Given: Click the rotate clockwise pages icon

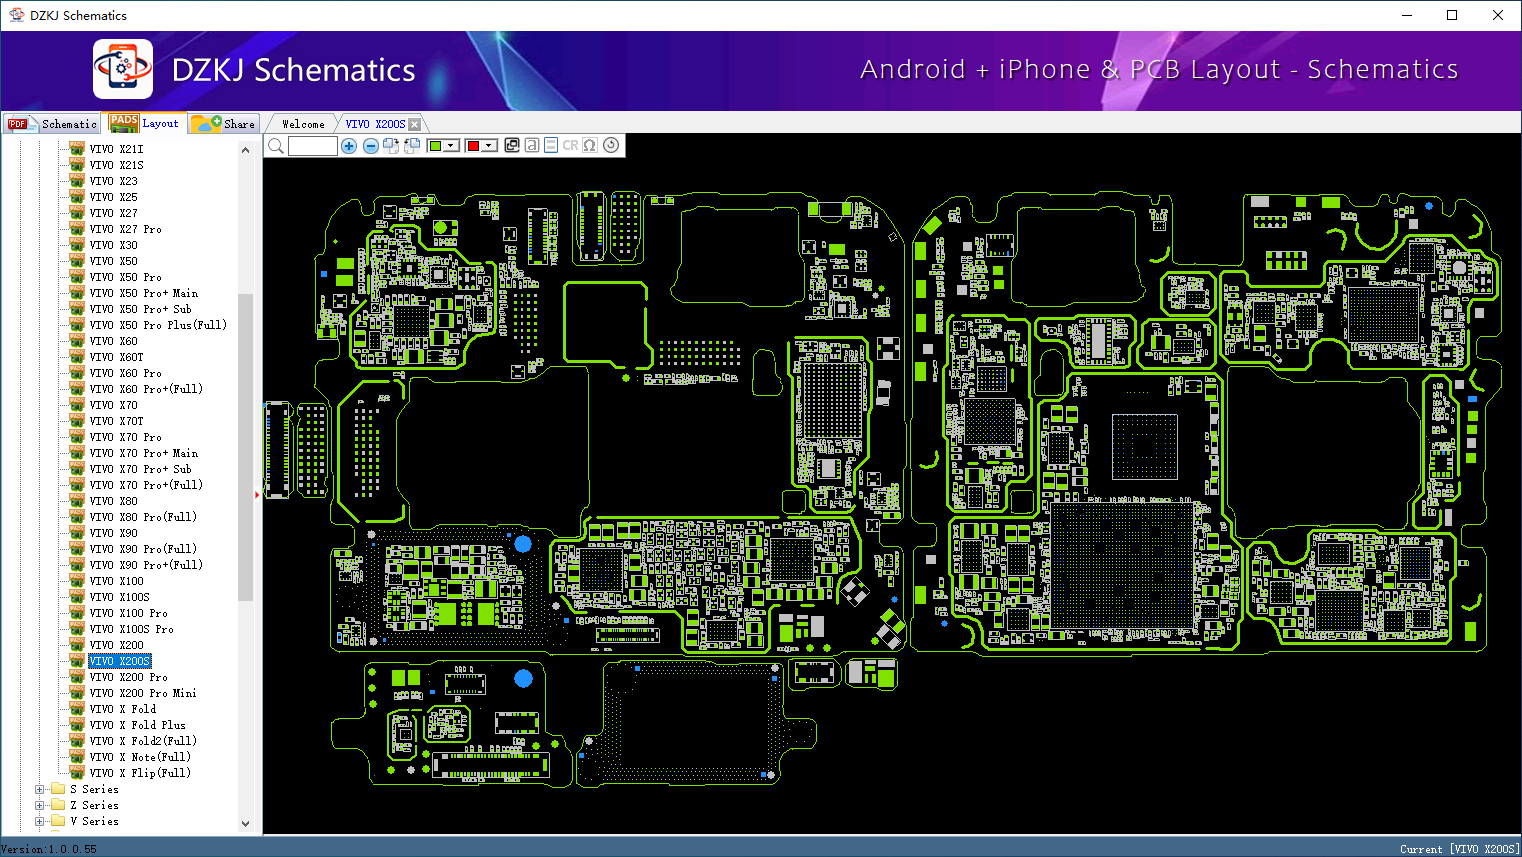Looking at the screenshot, I should tap(391, 146).
